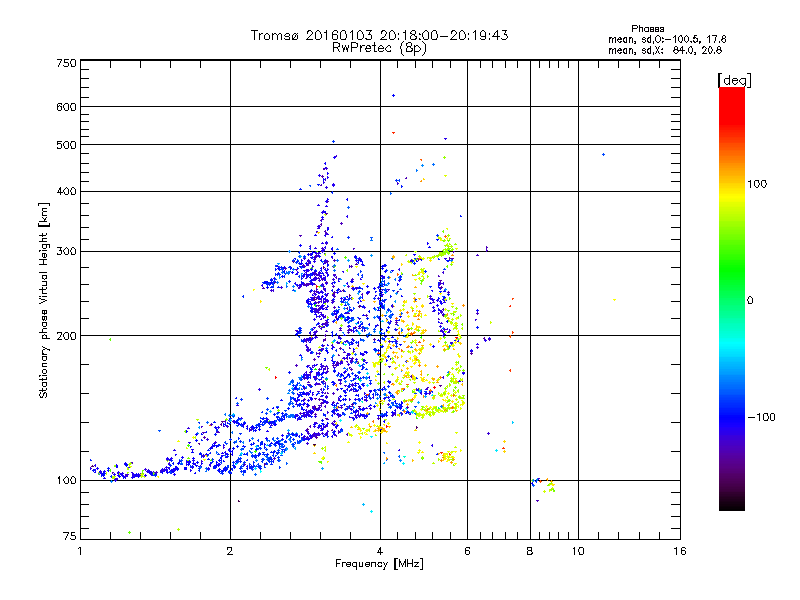Click x-axis tick label '4'
The width and height of the screenshot is (800, 600).
click(x=380, y=551)
